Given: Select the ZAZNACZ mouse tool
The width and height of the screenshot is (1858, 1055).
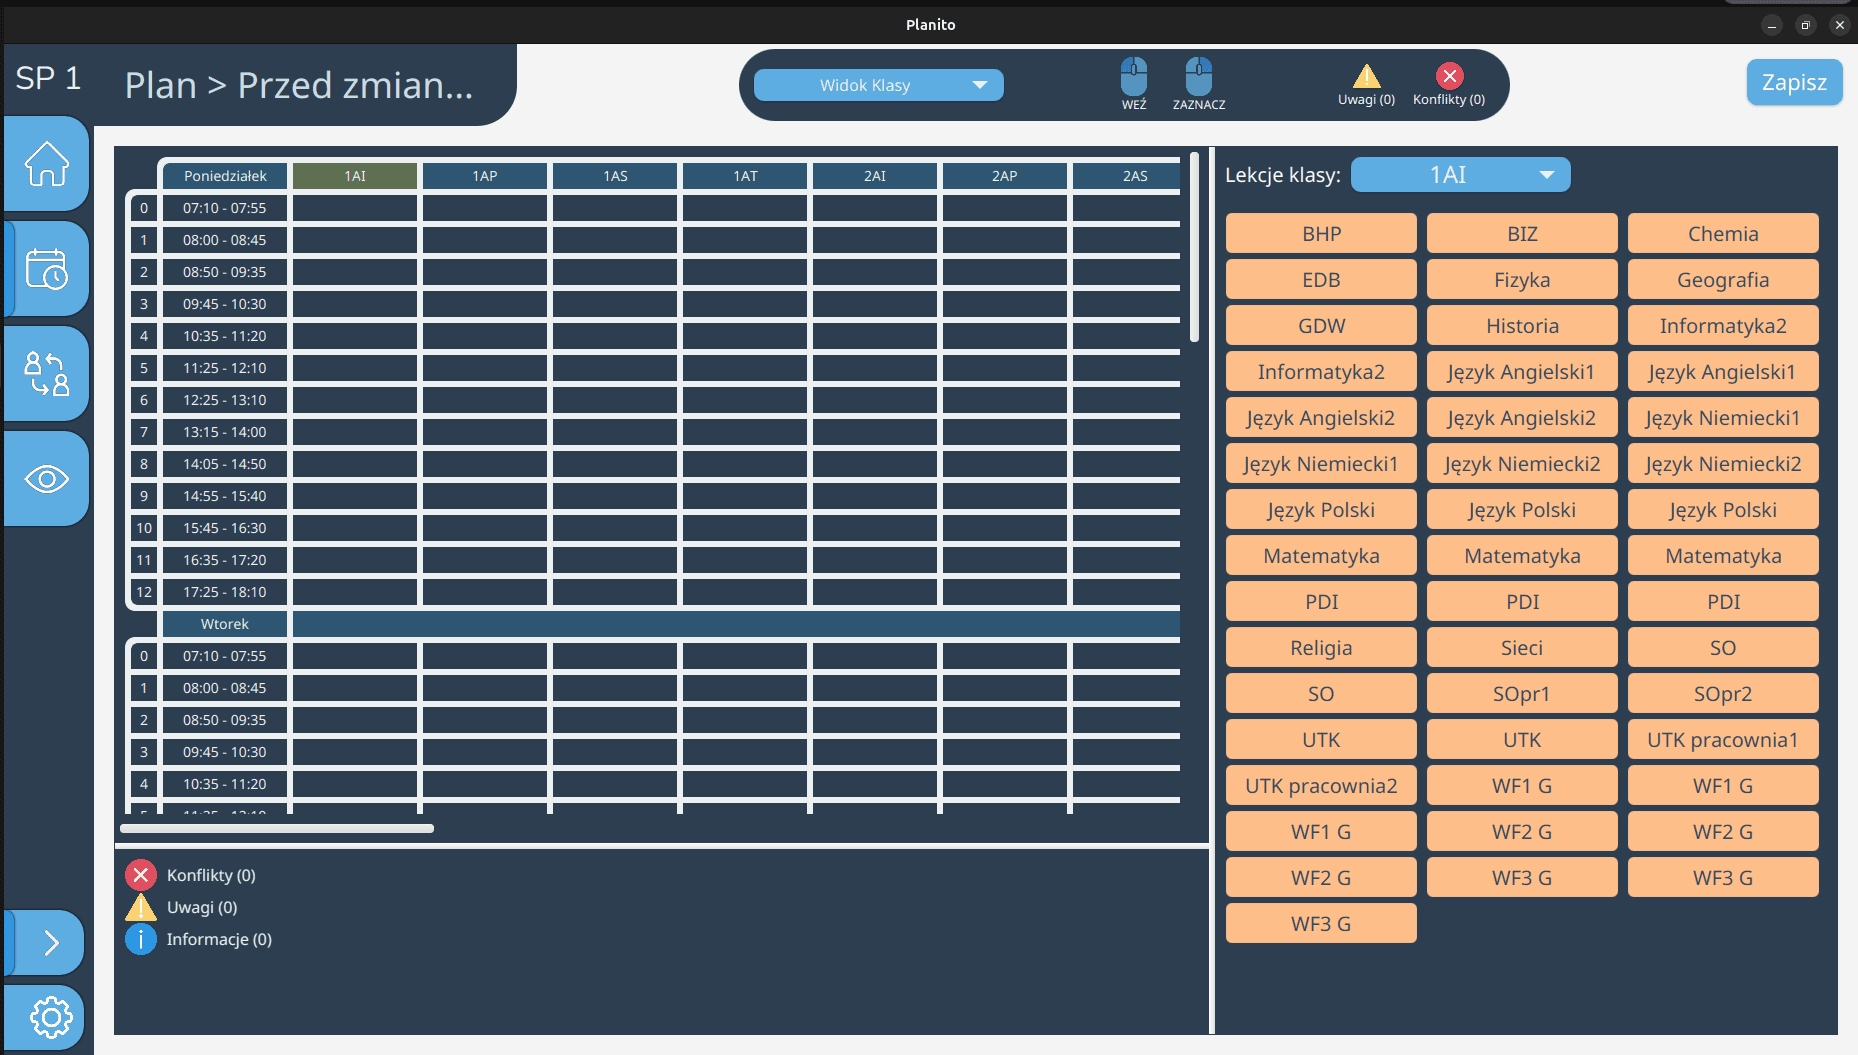Looking at the screenshot, I should pos(1199,84).
